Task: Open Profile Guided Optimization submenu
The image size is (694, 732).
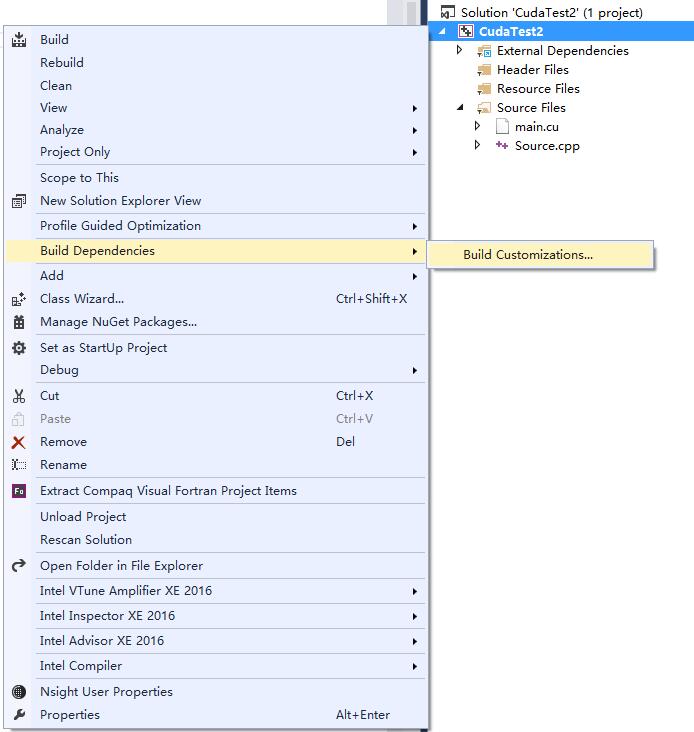Action: [x=216, y=226]
